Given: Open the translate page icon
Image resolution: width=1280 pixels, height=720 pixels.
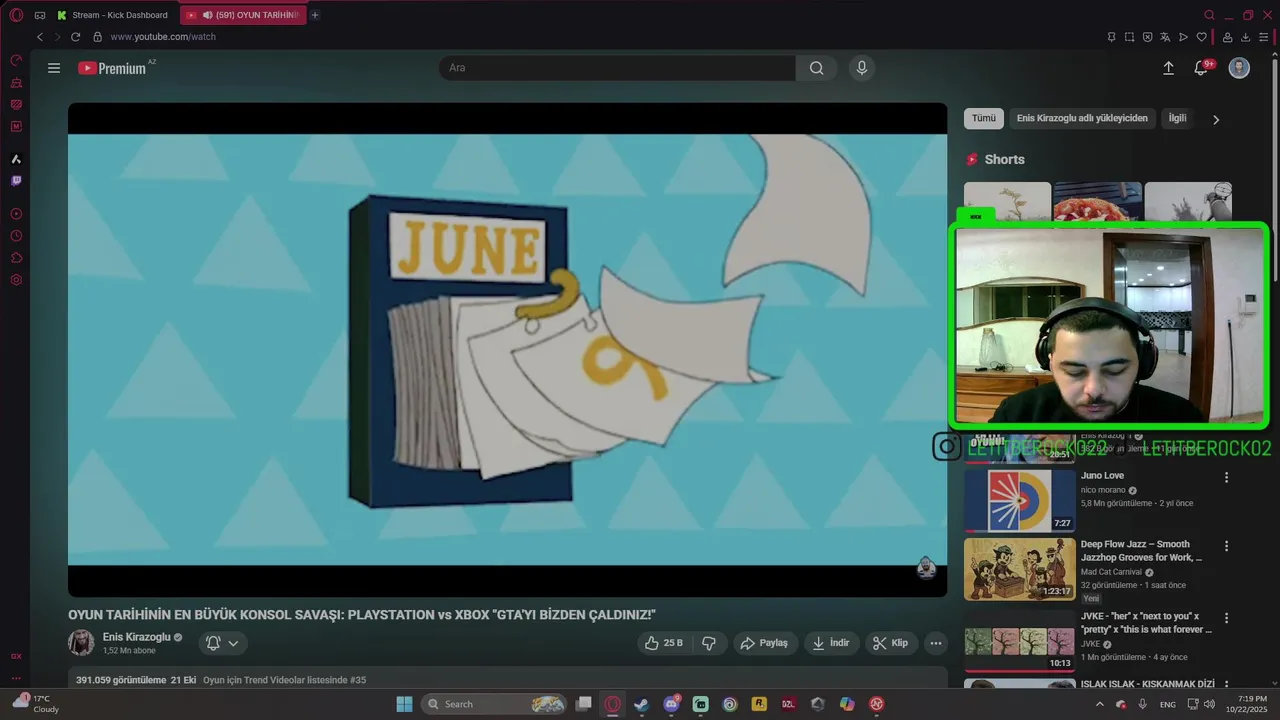Looking at the screenshot, I should pos(1165,37).
